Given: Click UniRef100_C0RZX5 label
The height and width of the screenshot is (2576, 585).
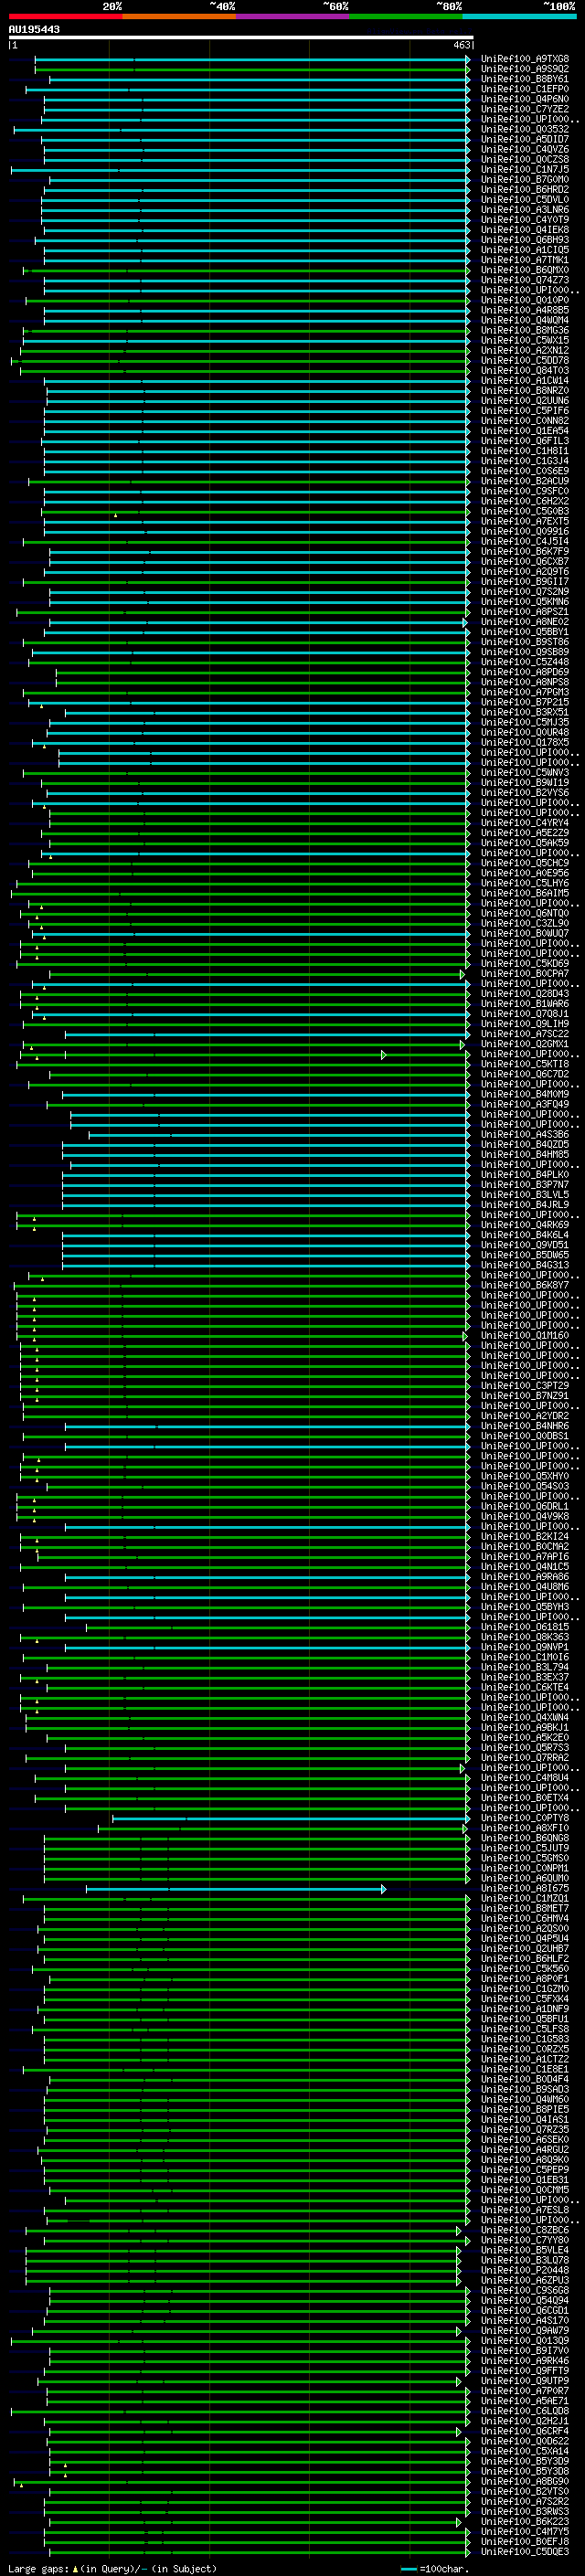Looking at the screenshot, I should coord(524,2049).
